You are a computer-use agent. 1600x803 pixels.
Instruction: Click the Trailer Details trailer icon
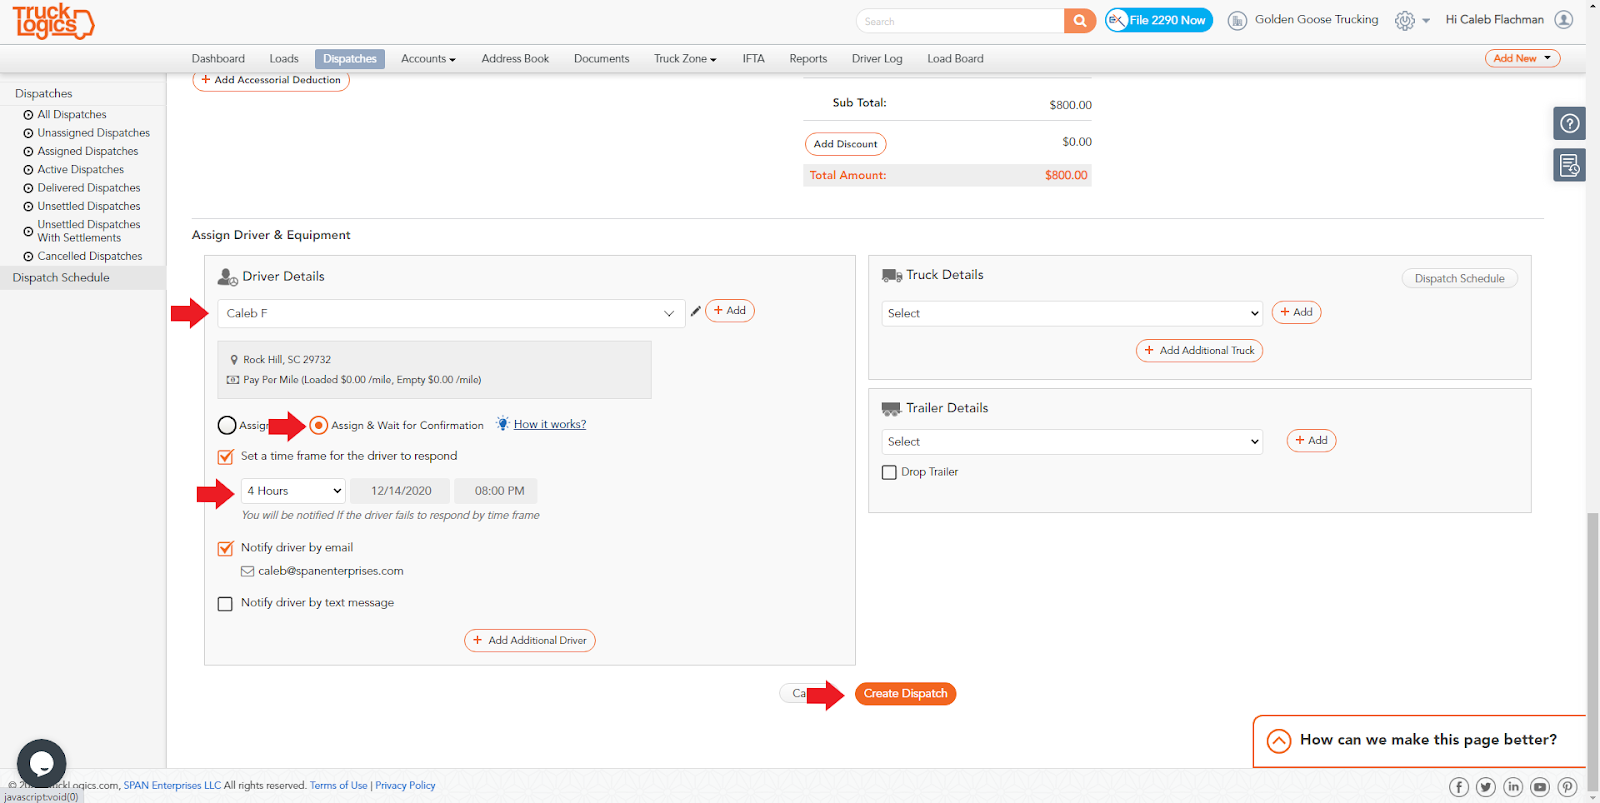point(891,409)
